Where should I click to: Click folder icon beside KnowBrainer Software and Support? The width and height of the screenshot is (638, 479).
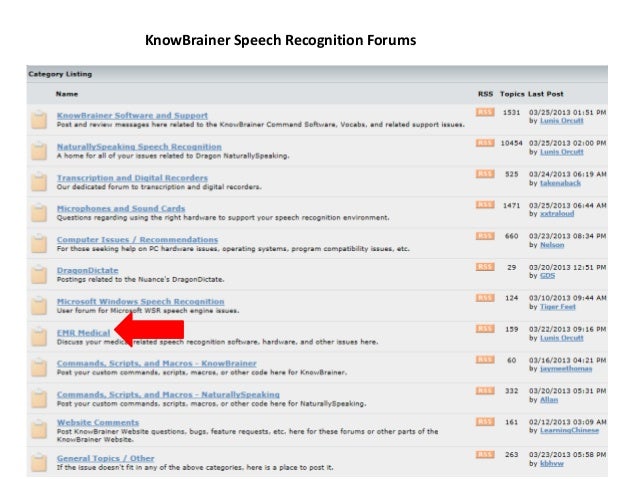click(39, 120)
